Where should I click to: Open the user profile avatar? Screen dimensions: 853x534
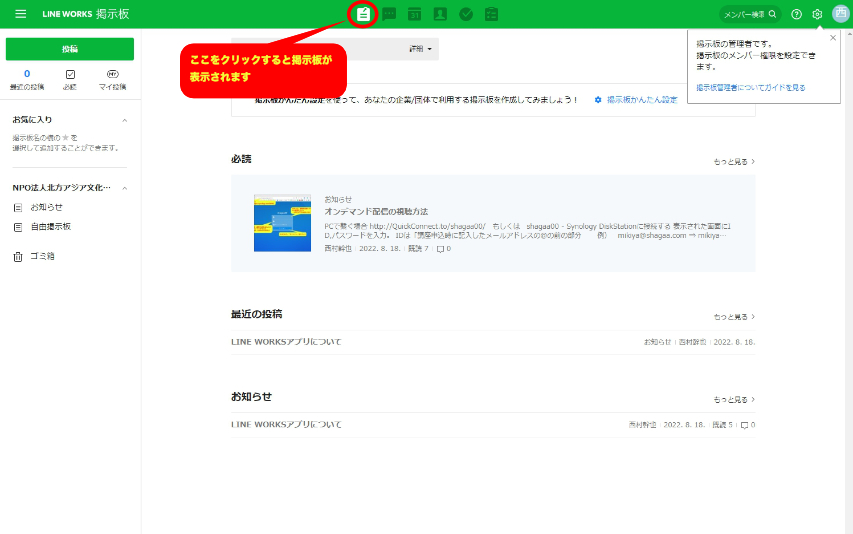840,14
